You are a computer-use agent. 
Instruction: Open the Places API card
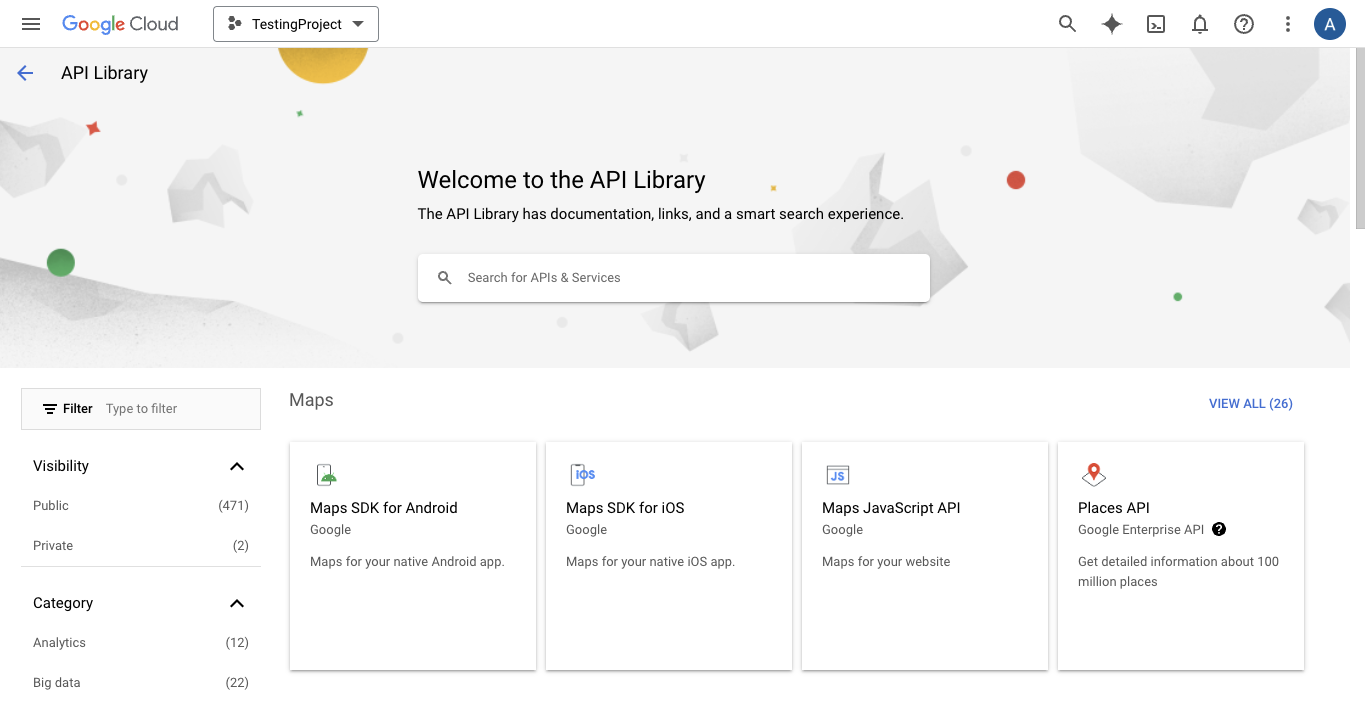[x=1181, y=556]
